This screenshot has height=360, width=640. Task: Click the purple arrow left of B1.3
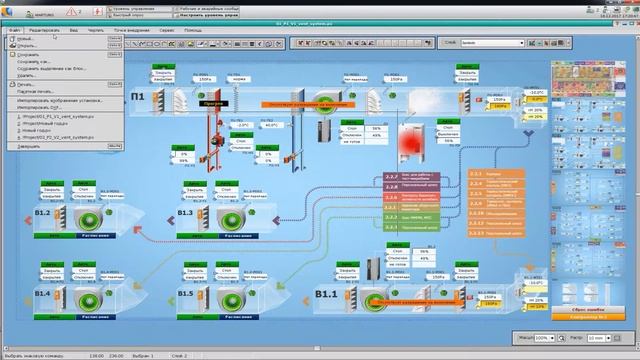point(171,221)
